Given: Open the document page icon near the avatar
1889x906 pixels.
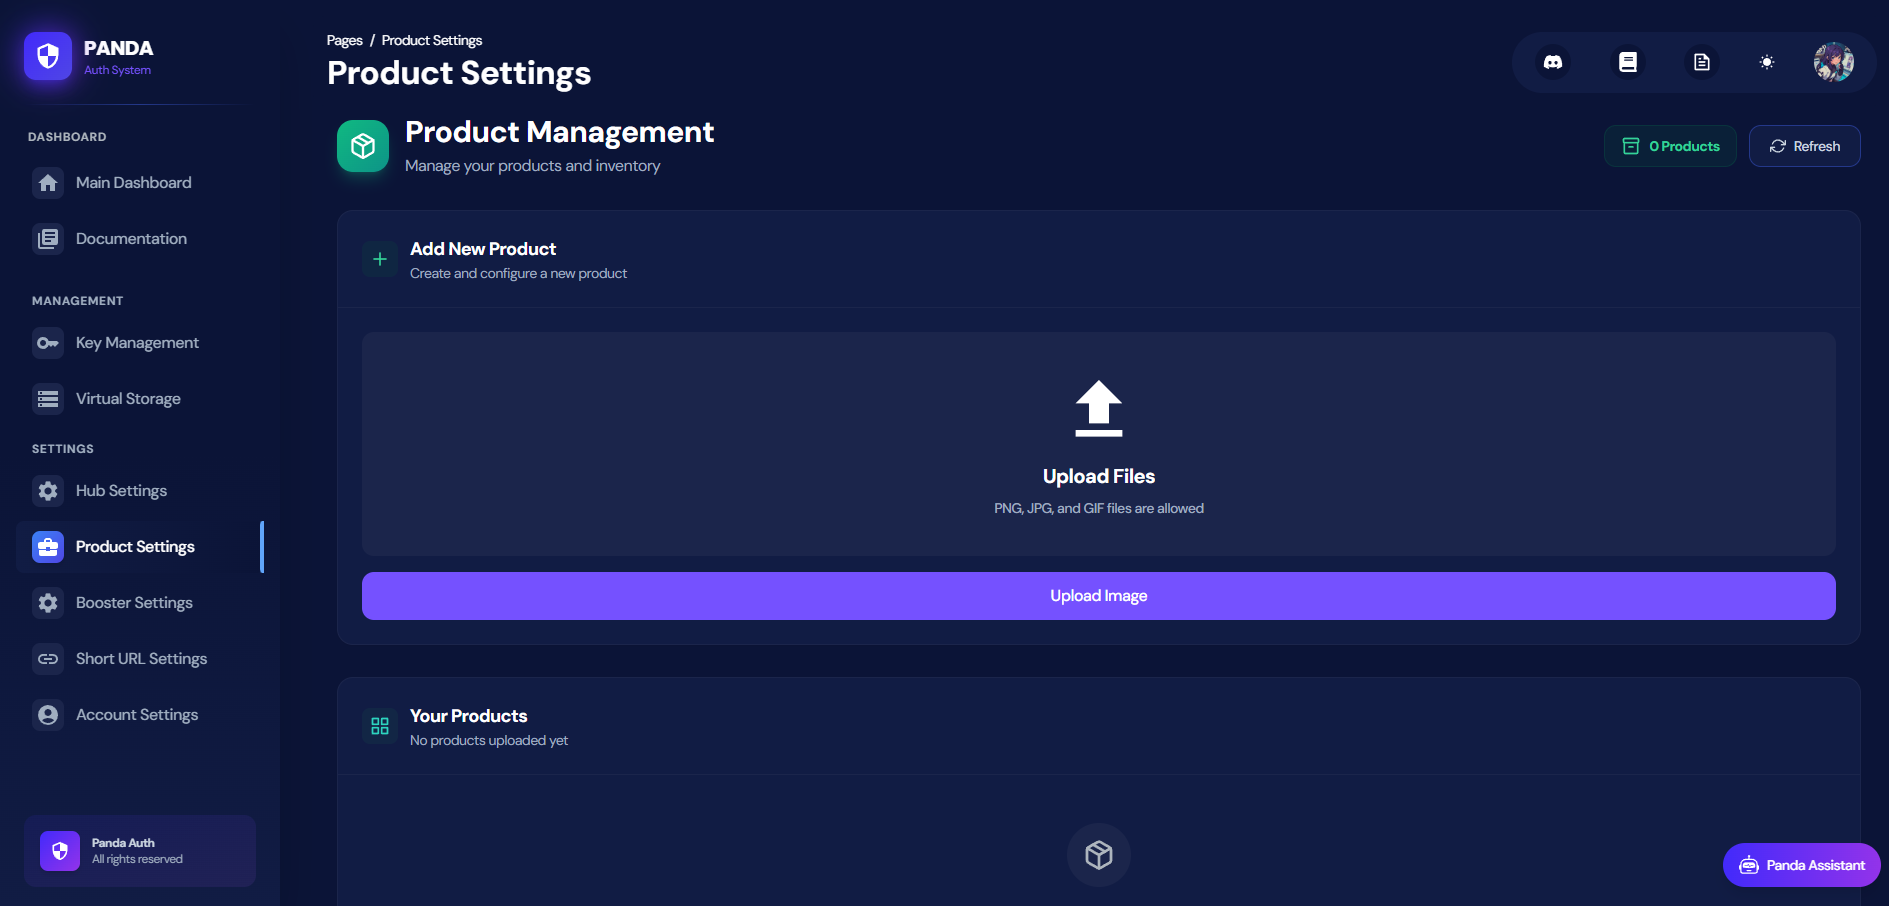Looking at the screenshot, I should 1702,61.
